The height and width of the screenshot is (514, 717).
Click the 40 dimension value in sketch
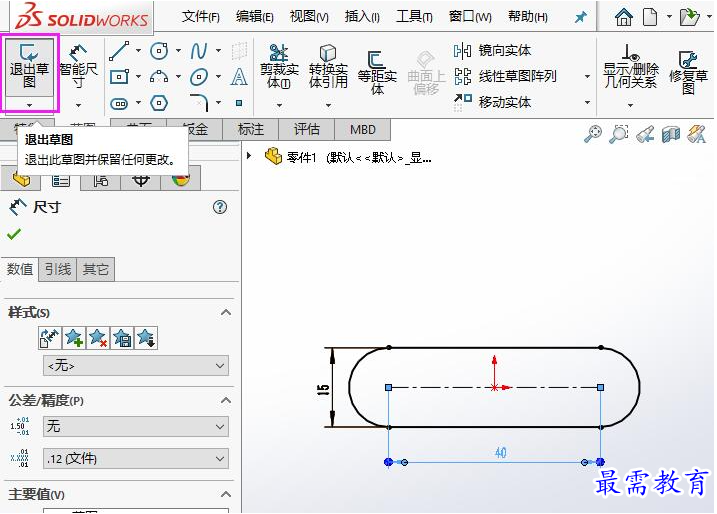(x=501, y=453)
